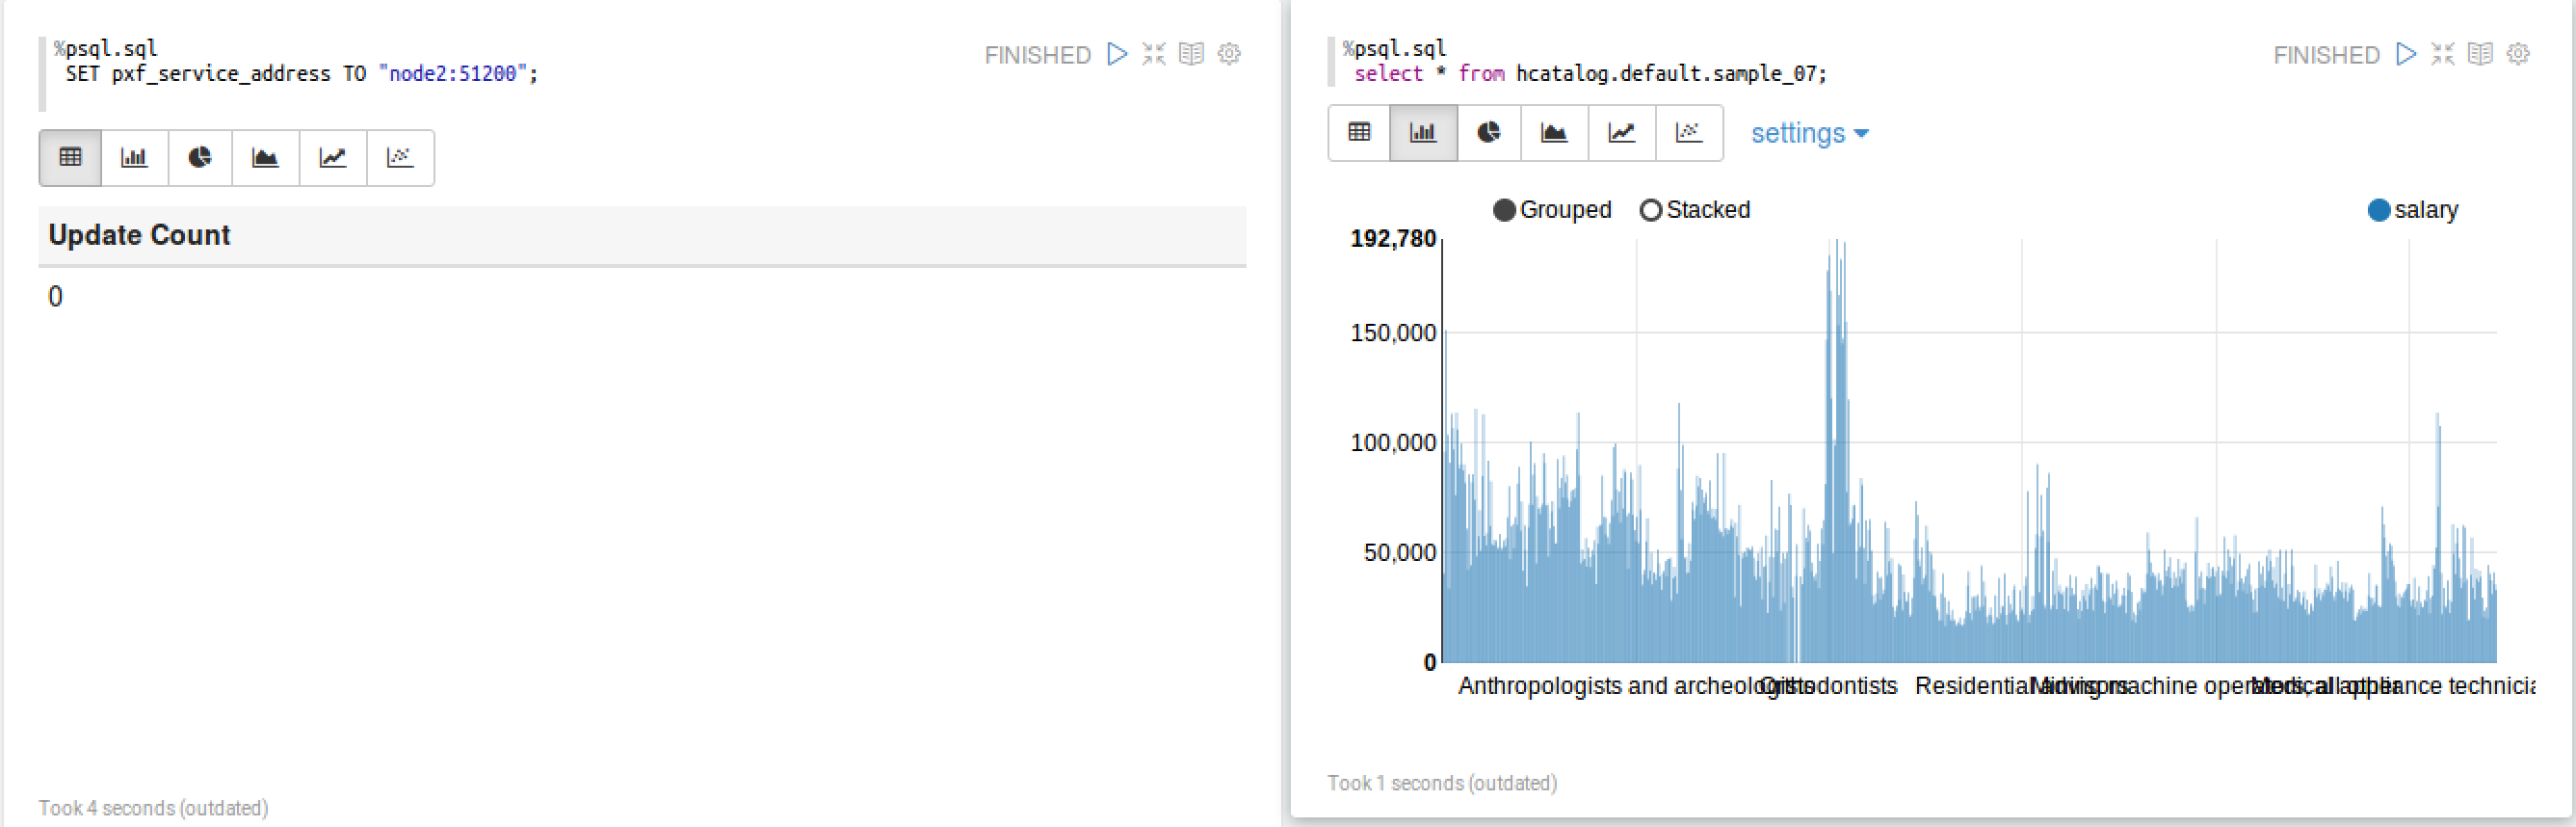
Task: Choose line chart for left paragraph
Action: (x=332, y=158)
